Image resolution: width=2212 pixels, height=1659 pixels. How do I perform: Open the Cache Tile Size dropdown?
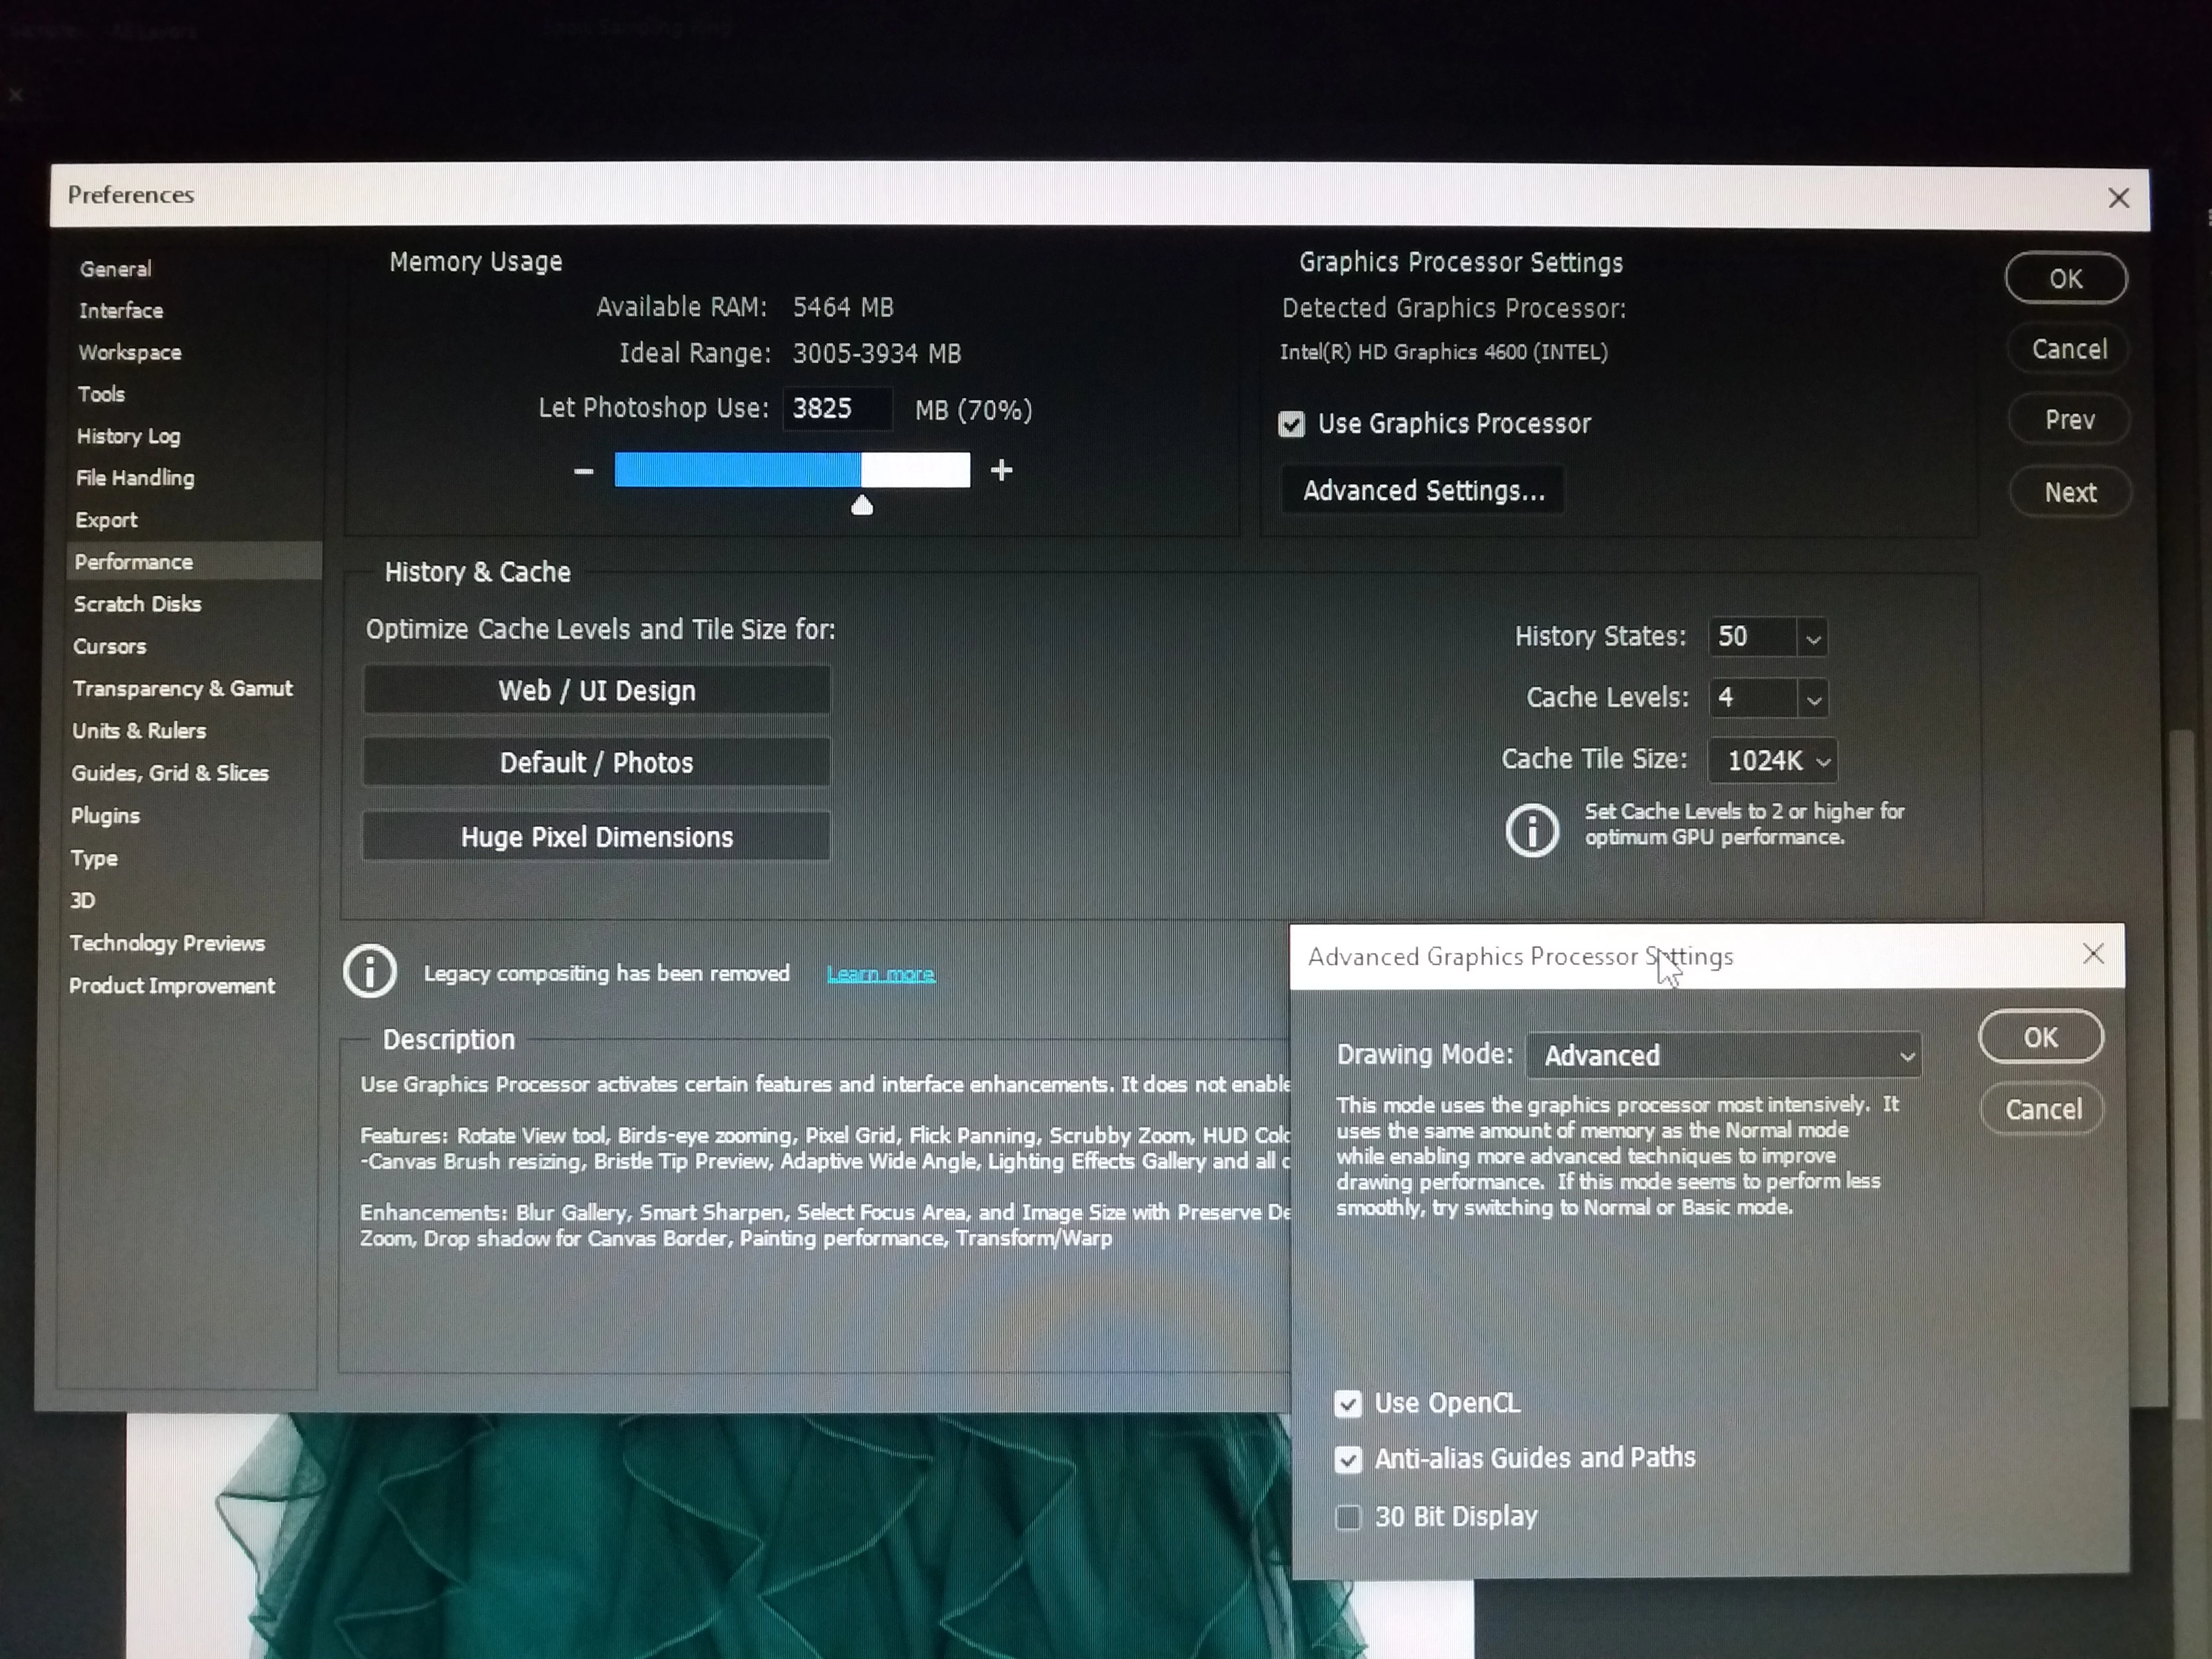pos(1772,761)
